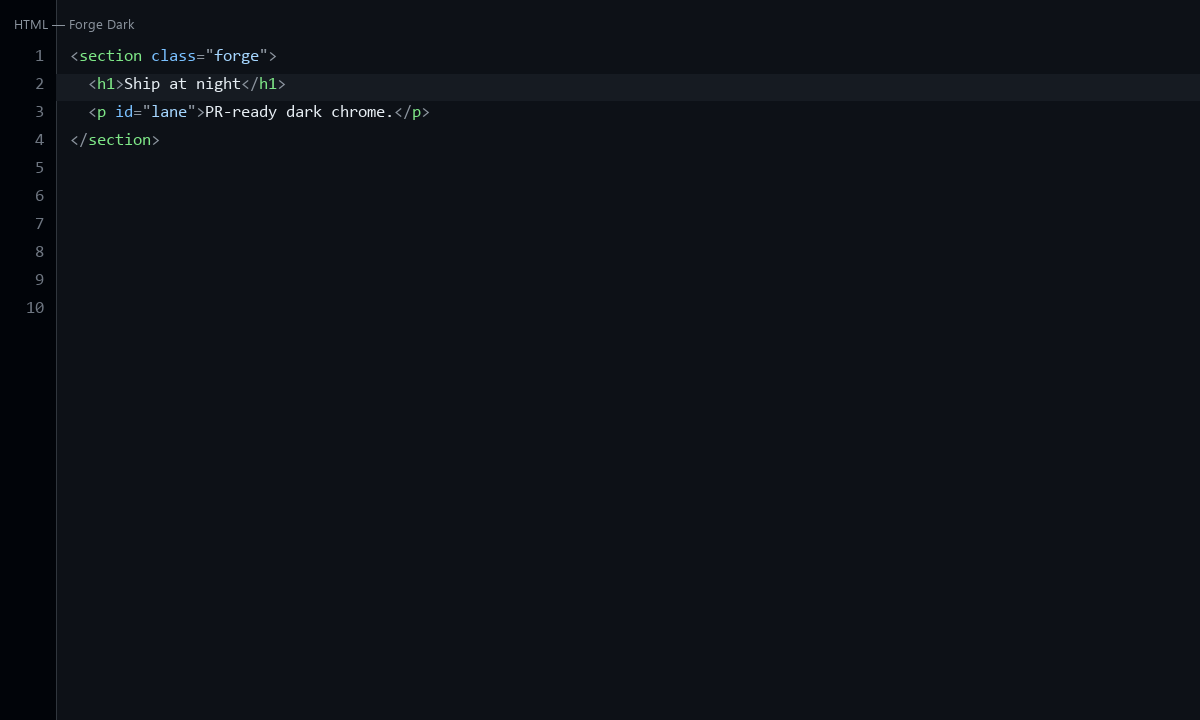Click the opening 'section' tag name
Viewport: 1200px width, 720px height.
111,56
